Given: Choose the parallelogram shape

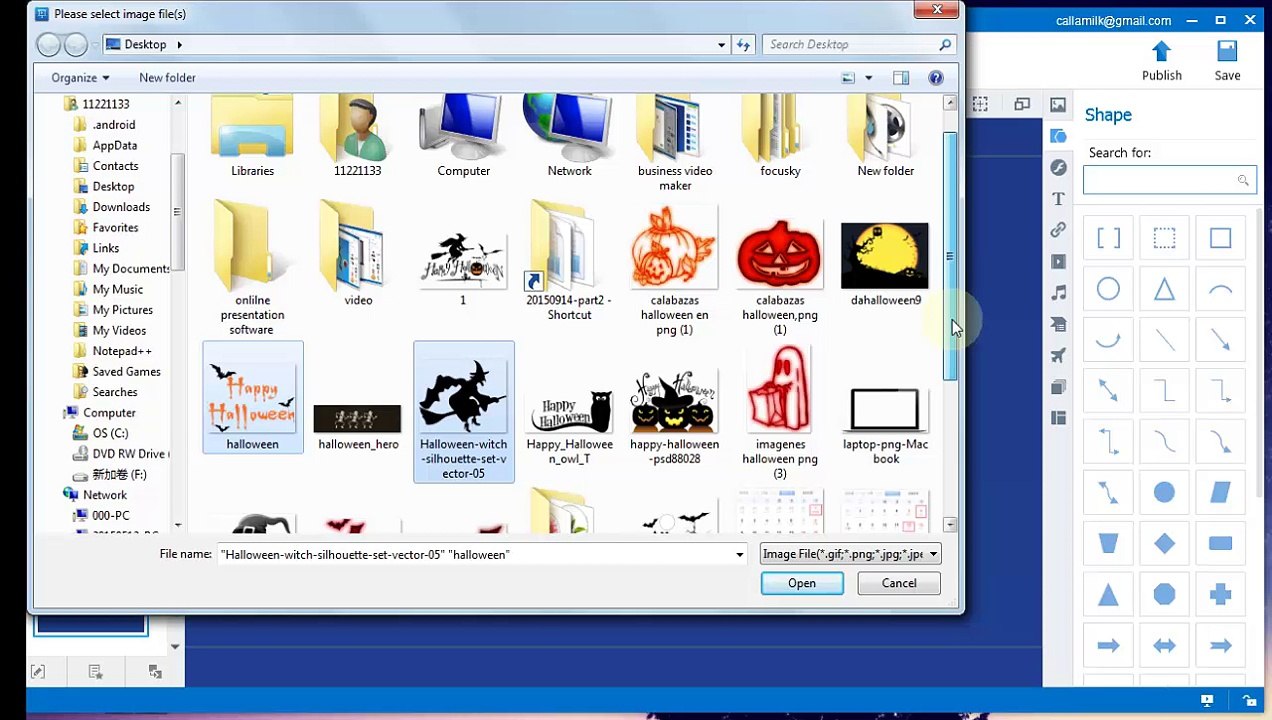Looking at the screenshot, I should [x=1220, y=492].
